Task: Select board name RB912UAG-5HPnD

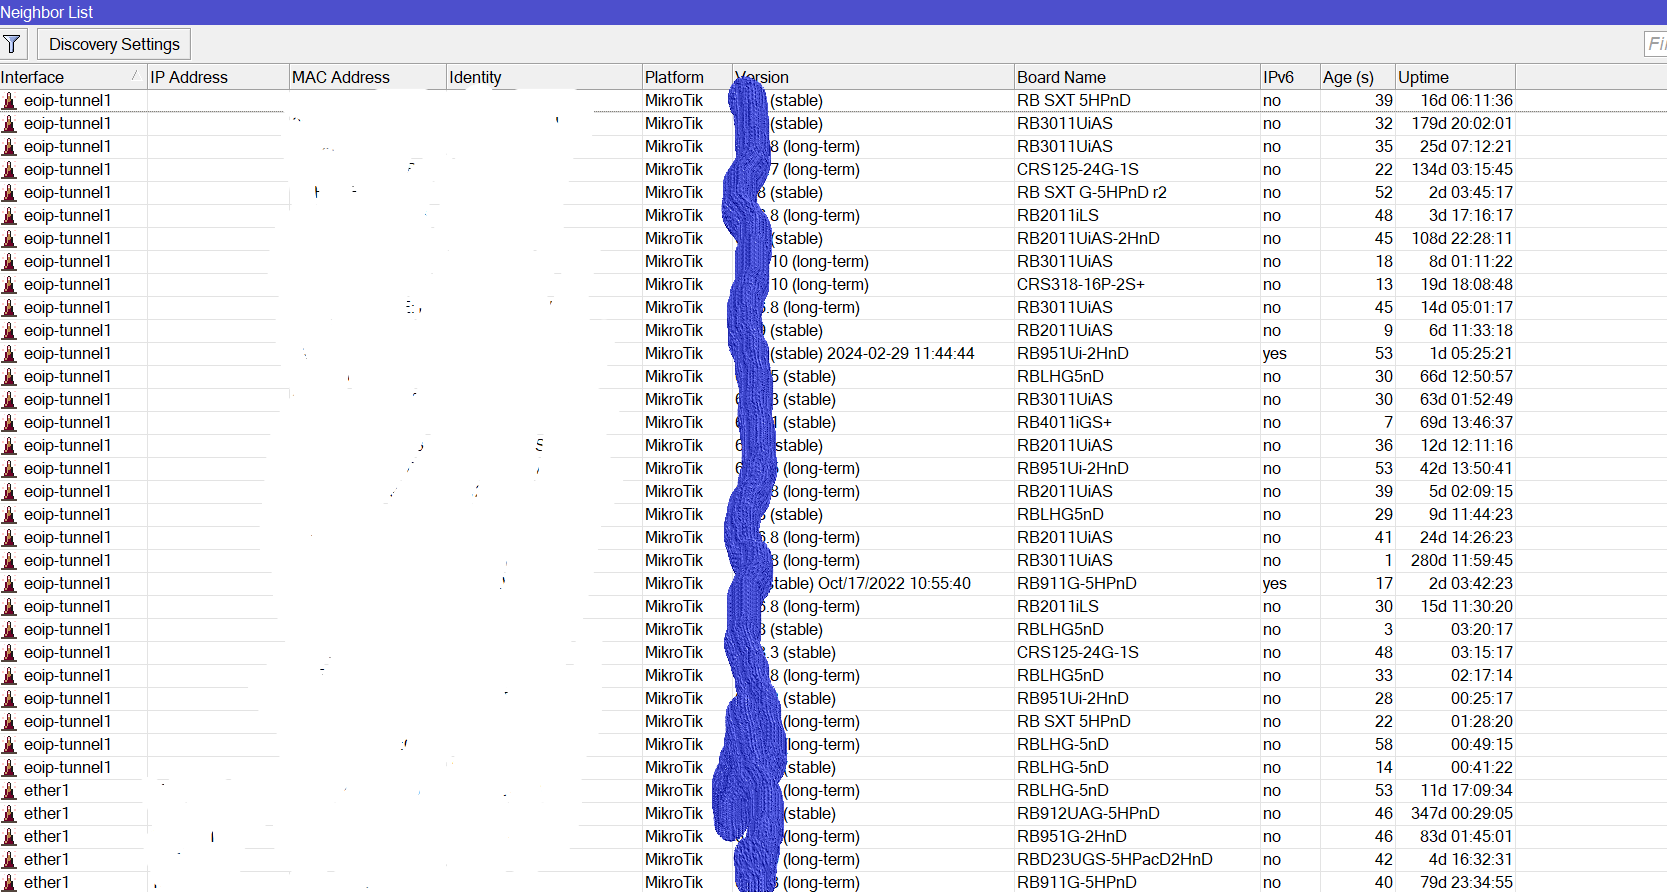Action: [x=1088, y=813]
